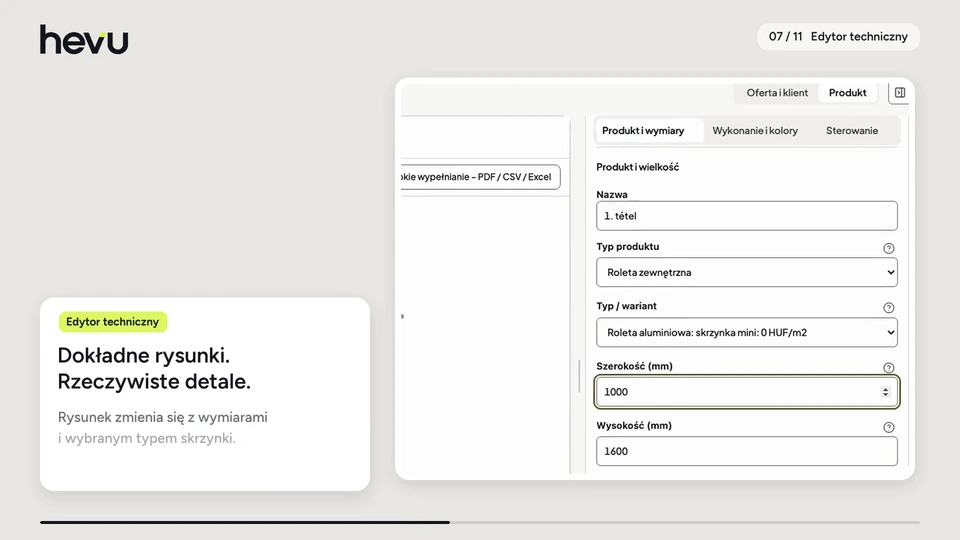Click the Rysunek zmienia się description text
Screen dimensions: 960x540
(x=163, y=428)
